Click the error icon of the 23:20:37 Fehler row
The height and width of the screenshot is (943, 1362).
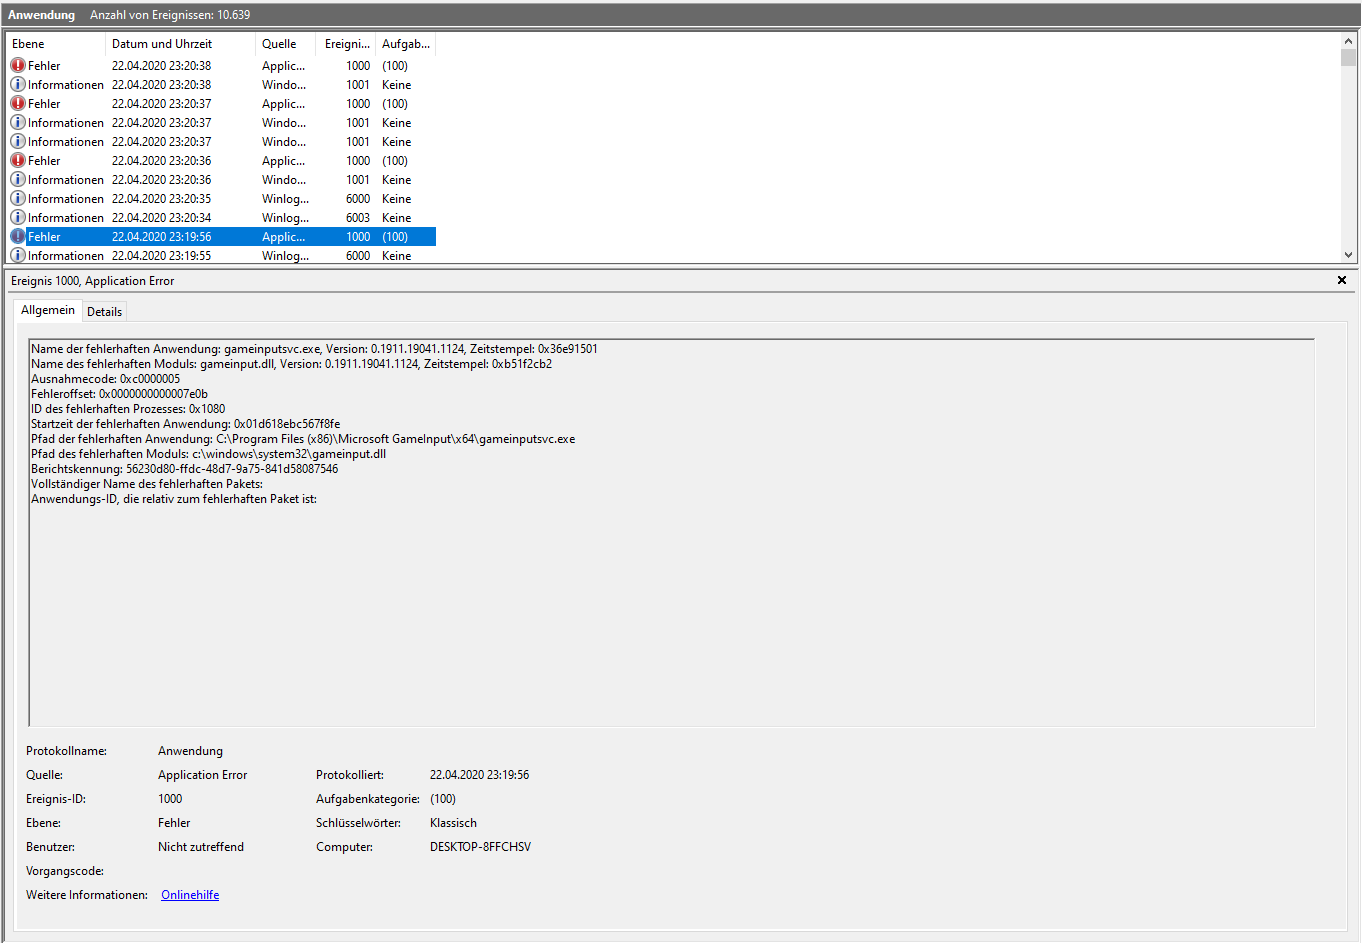point(18,103)
